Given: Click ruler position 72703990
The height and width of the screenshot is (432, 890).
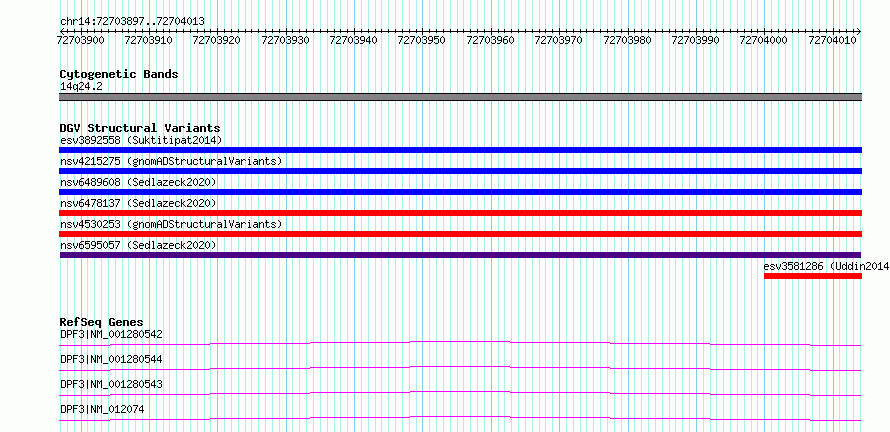Looking at the screenshot, I should coord(695,40).
